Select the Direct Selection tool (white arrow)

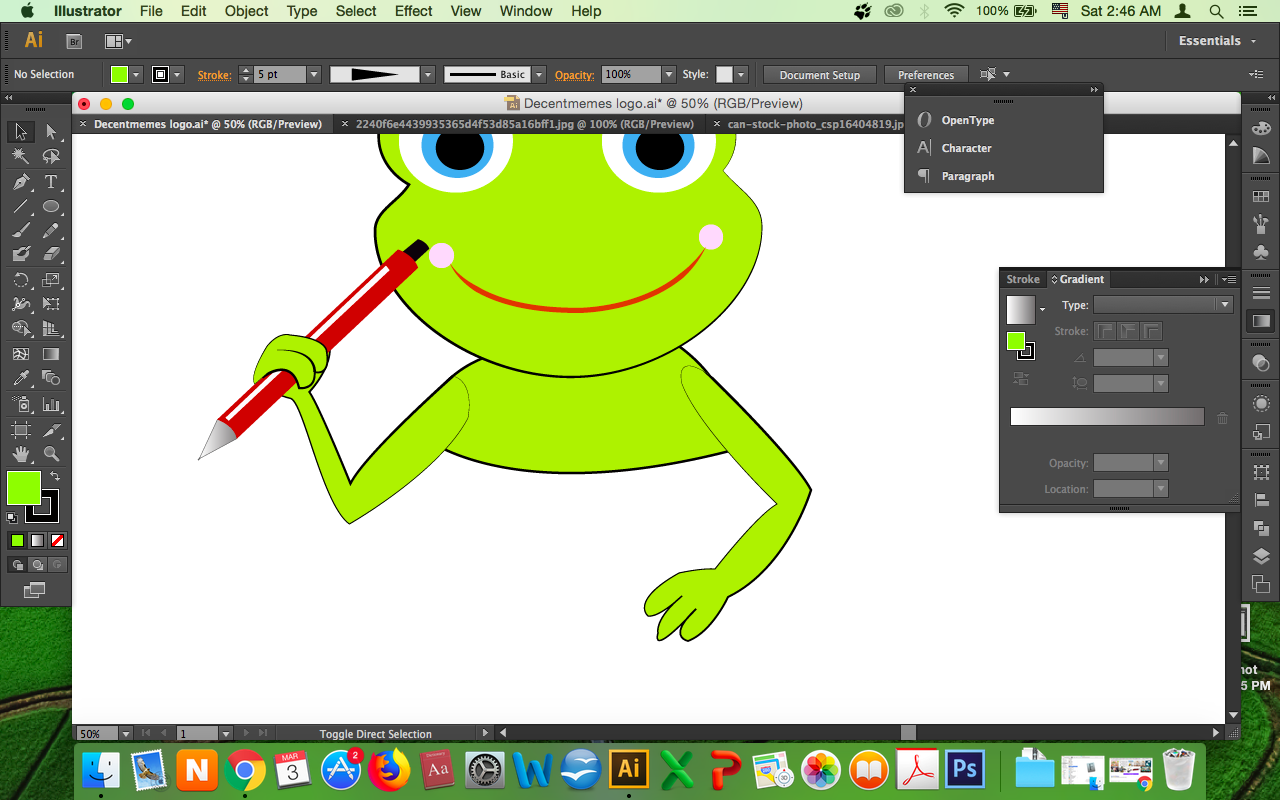pos(51,132)
